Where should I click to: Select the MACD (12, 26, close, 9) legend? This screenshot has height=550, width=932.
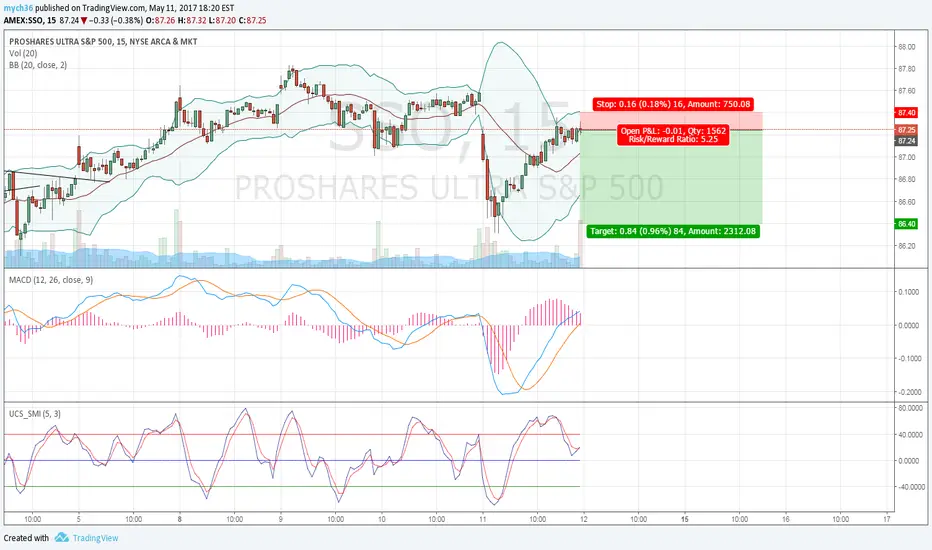51,280
